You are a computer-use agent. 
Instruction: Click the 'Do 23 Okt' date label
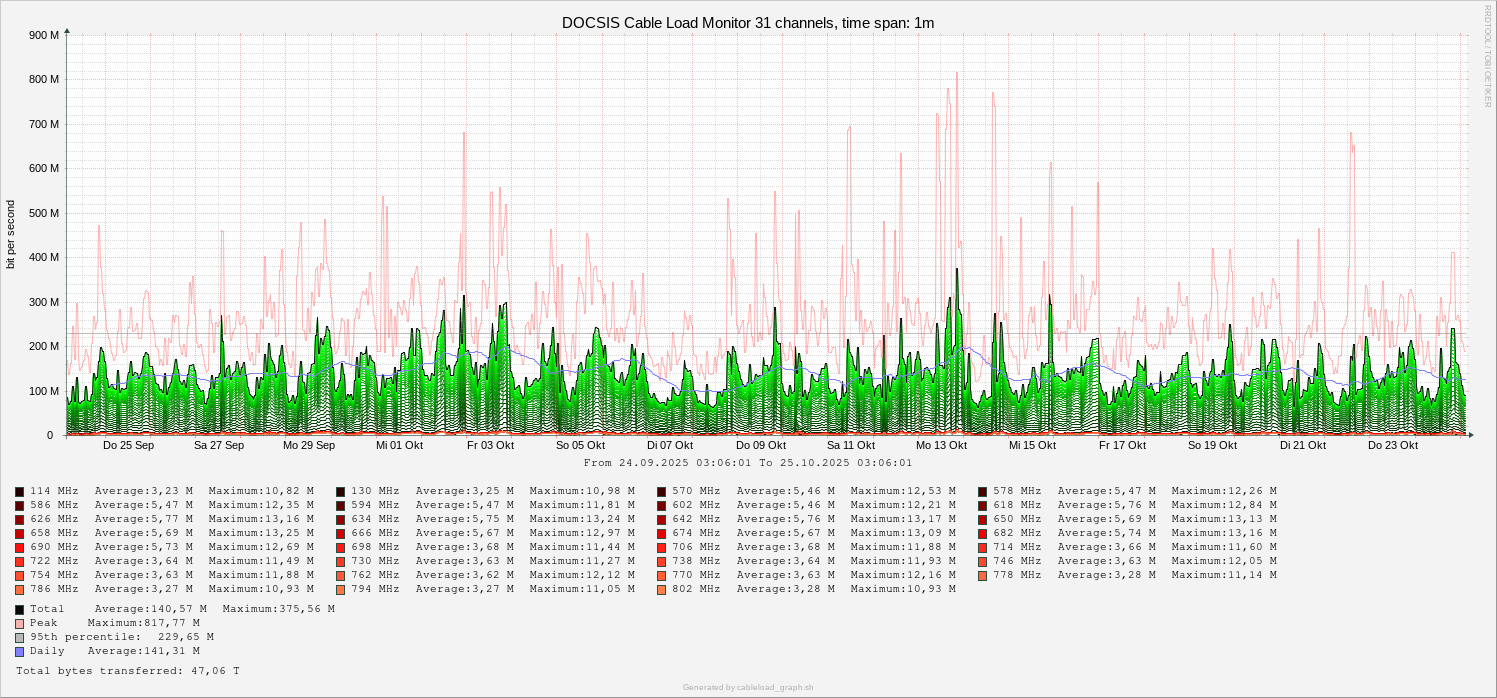1393,445
